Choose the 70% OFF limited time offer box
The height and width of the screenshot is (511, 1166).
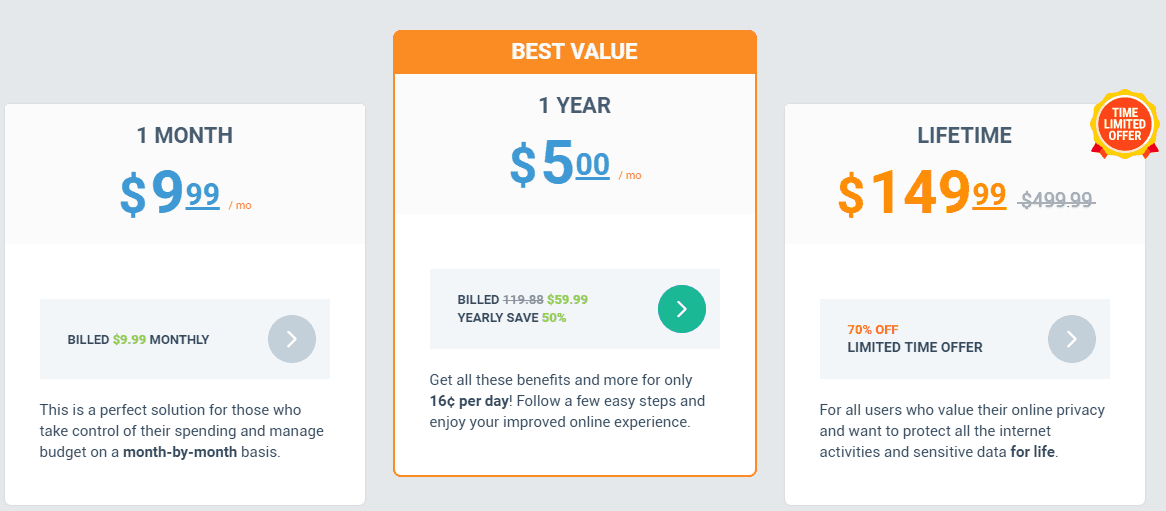tap(964, 339)
